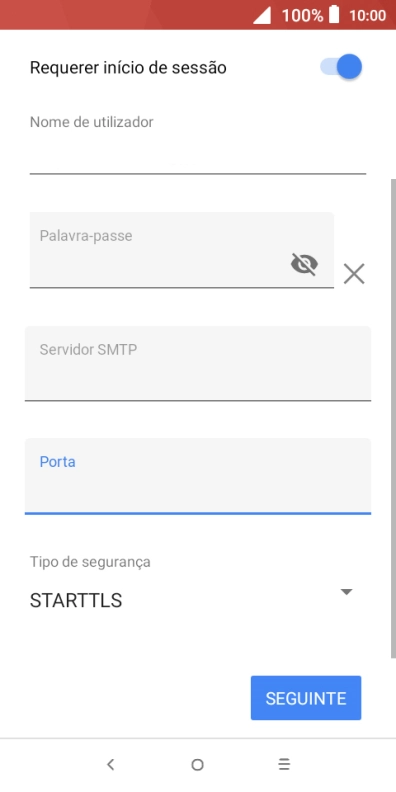The width and height of the screenshot is (396, 792).
Task: Click the vertical scrollbar on the right
Action: 393,418
